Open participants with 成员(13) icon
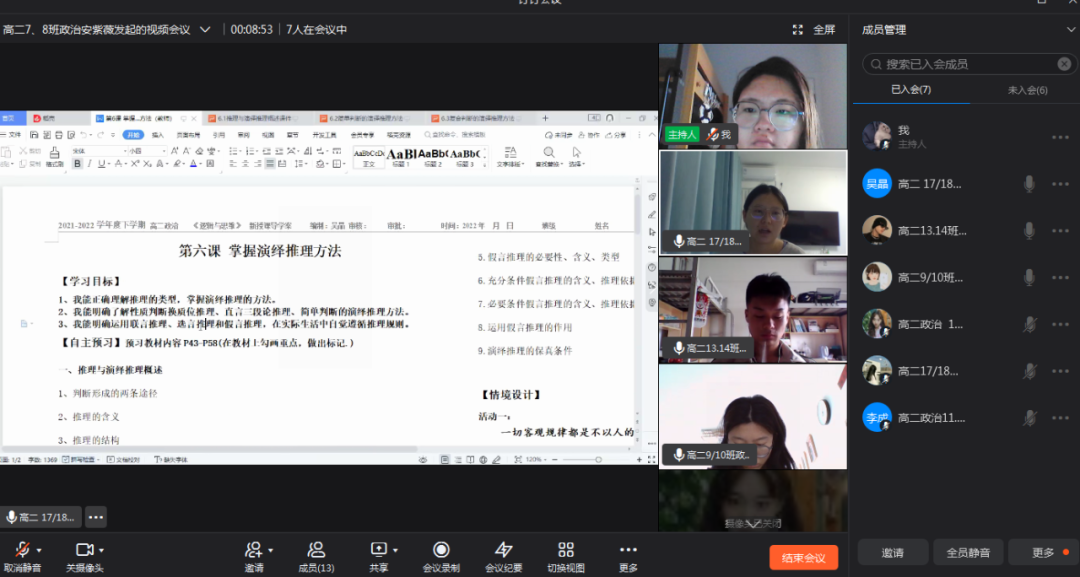1080x577 pixels. point(318,549)
